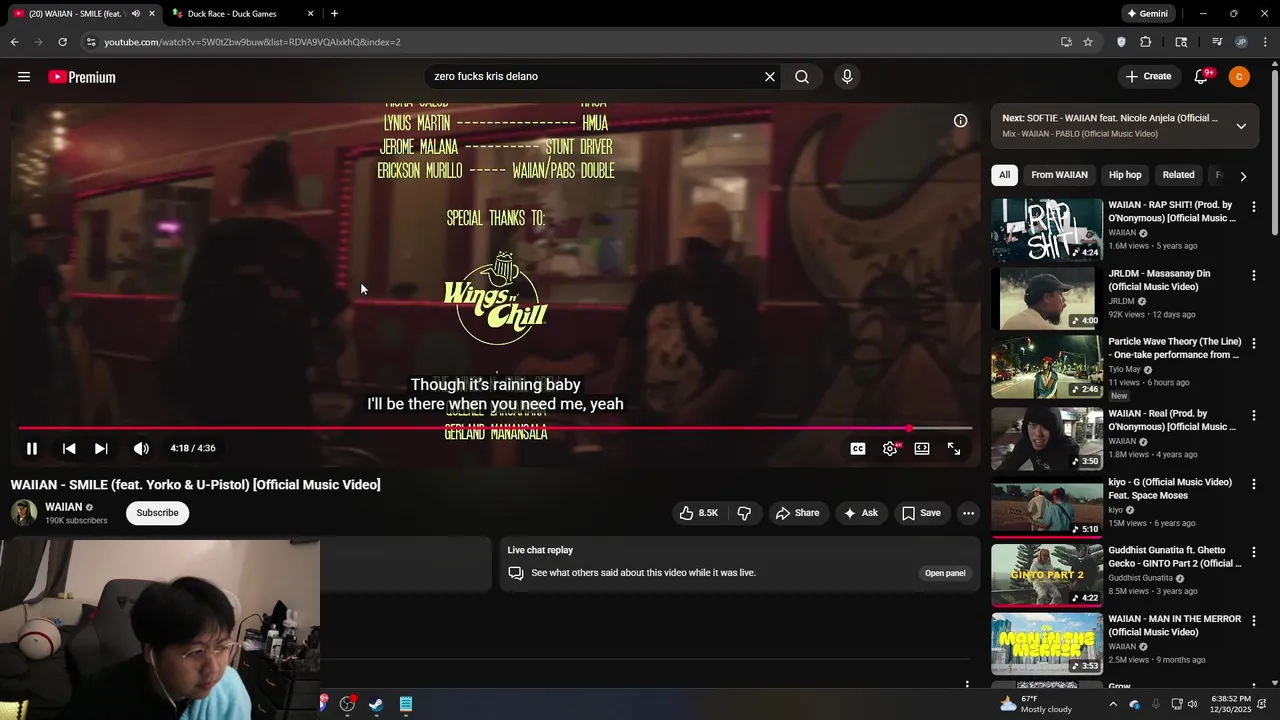Viewport: 1280px width, 720px height.
Task: Select the All filter chip
Action: coord(1004,175)
